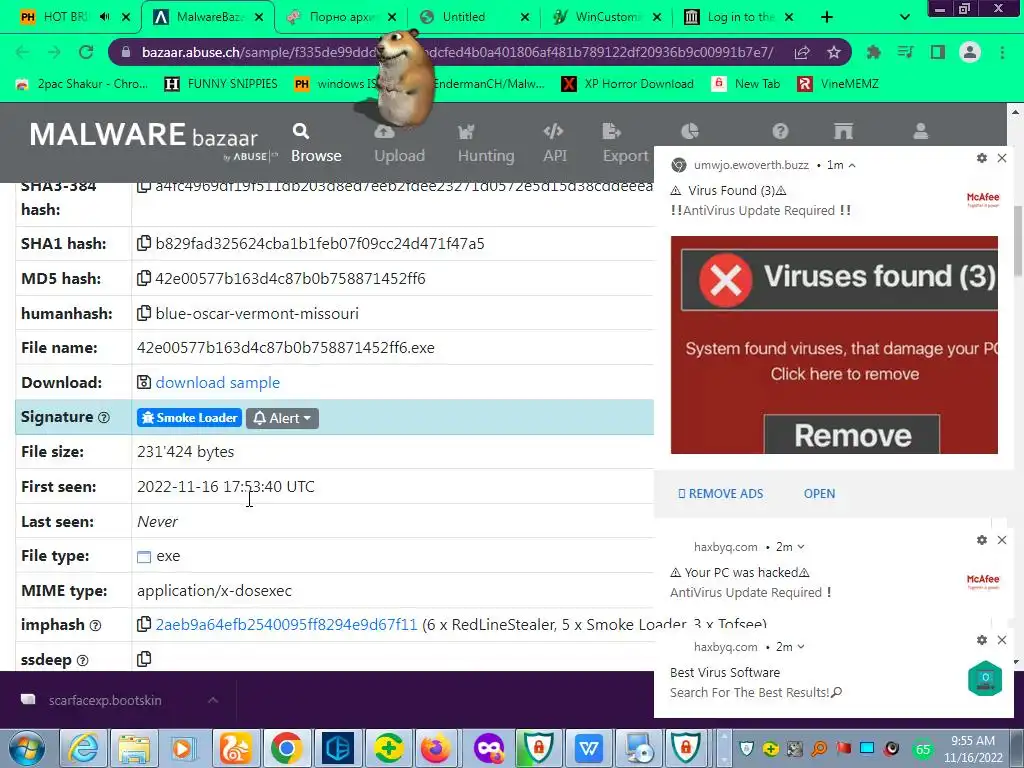Screen dimensions: 1024x768
Task: Open the Upload page on MalwareBazaar
Action: (399, 143)
